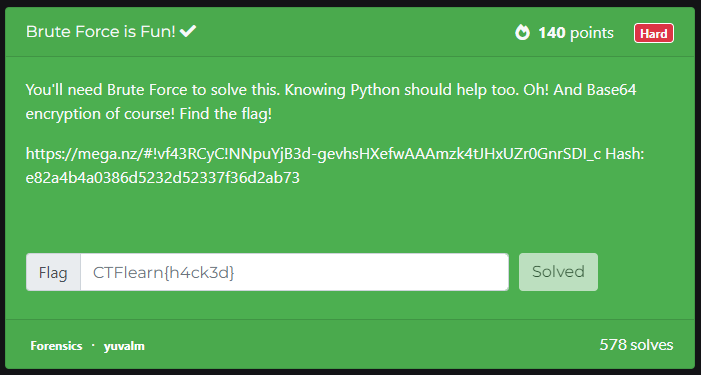The height and width of the screenshot is (375, 701).
Task: Click the card footer area
Action: point(350,344)
